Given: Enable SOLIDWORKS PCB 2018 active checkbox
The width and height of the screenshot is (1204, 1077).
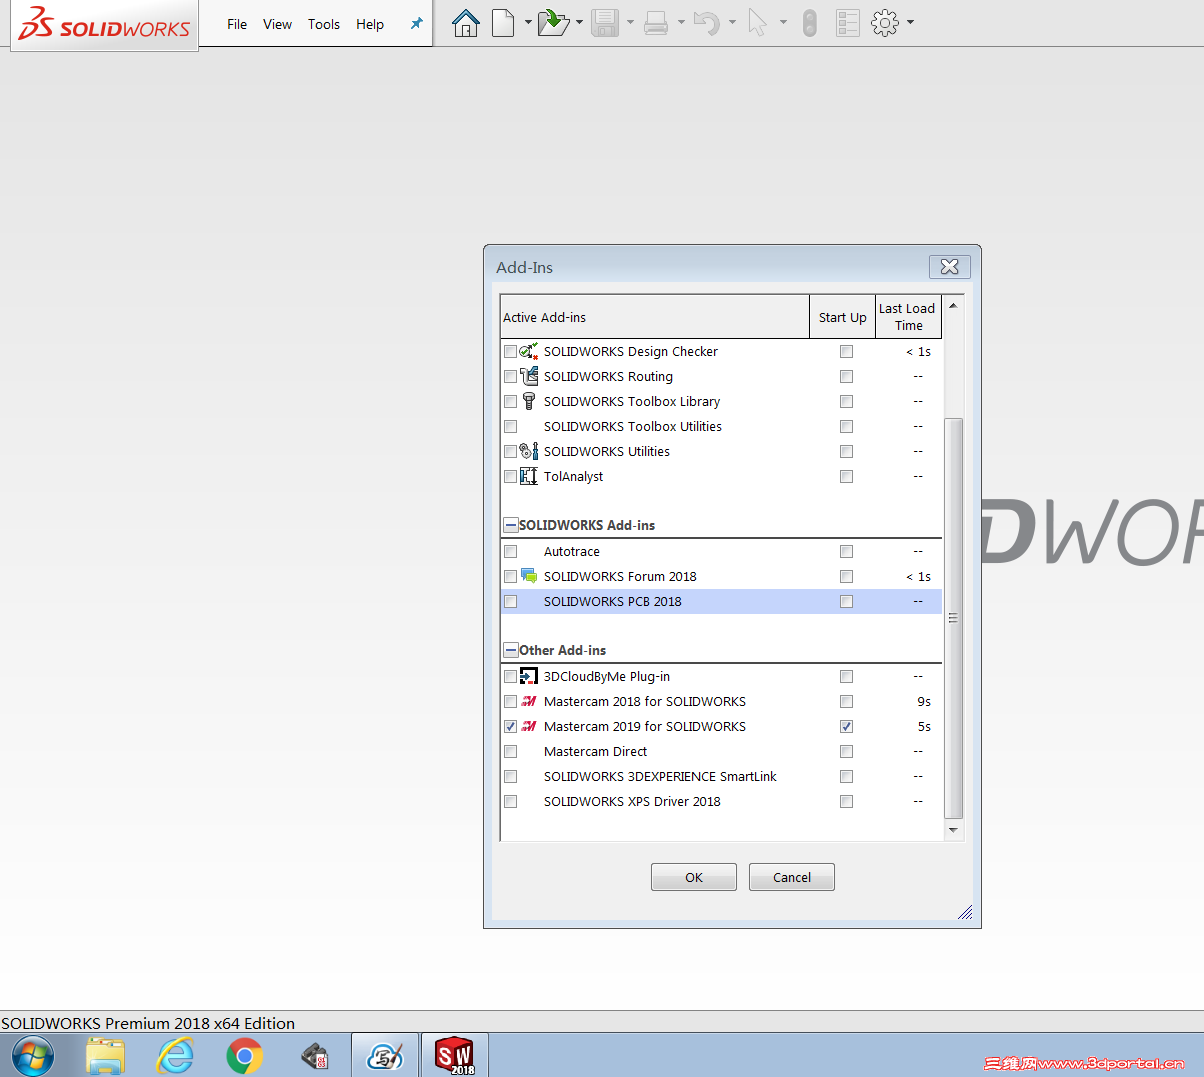Looking at the screenshot, I should pyautogui.click(x=510, y=602).
